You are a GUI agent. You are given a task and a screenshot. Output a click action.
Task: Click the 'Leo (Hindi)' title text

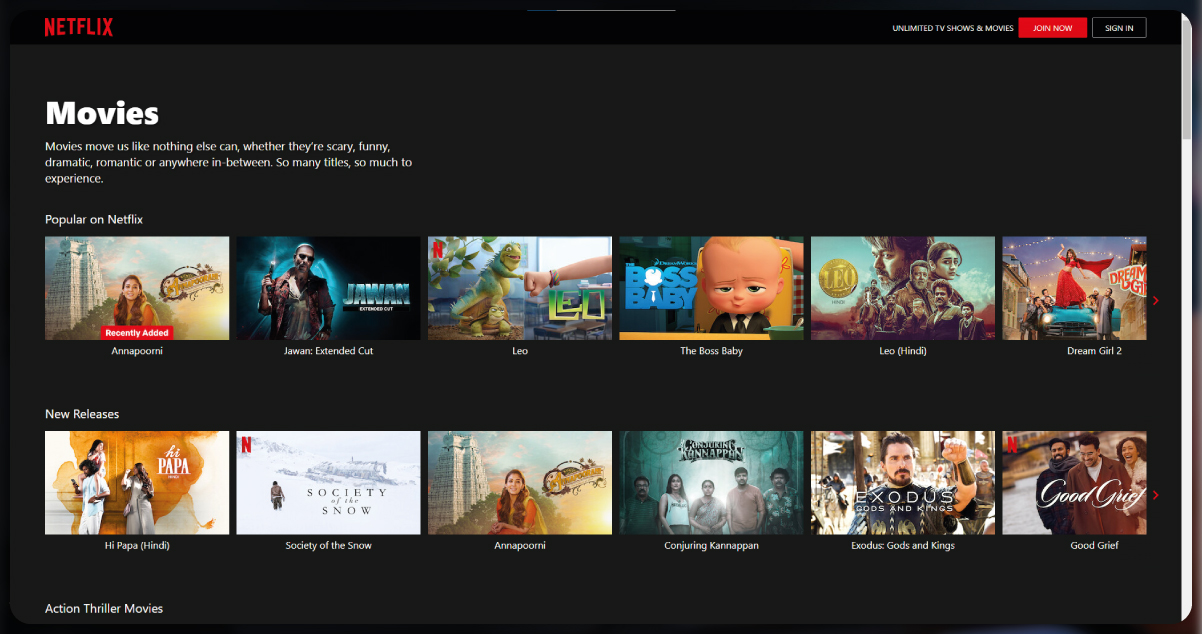pos(903,351)
